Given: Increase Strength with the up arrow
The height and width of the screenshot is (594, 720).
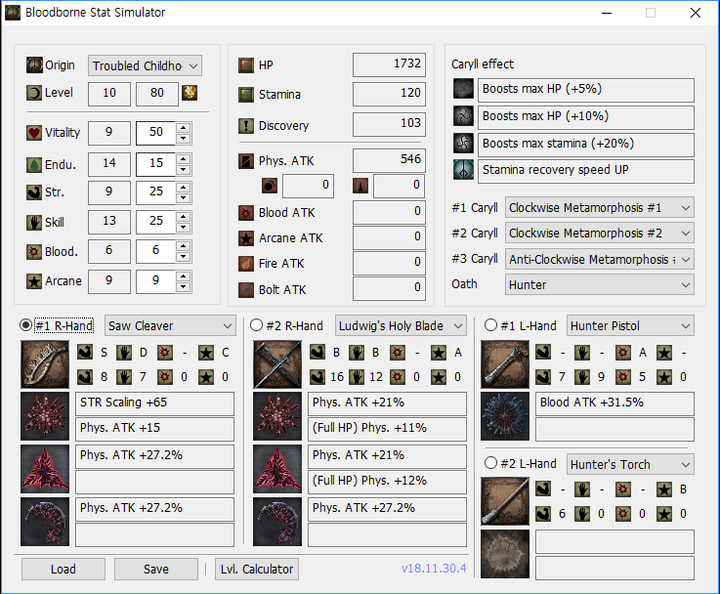Looking at the screenshot, I should click(184, 188).
